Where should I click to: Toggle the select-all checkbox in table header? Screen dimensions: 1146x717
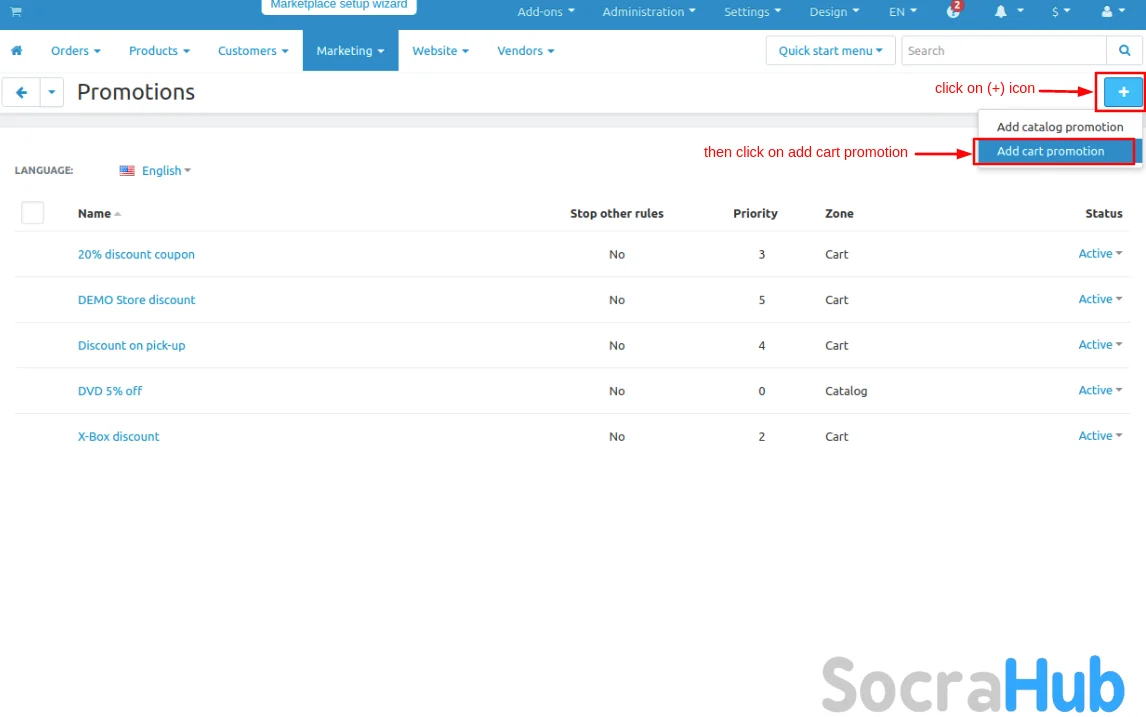click(x=33, y=213)
